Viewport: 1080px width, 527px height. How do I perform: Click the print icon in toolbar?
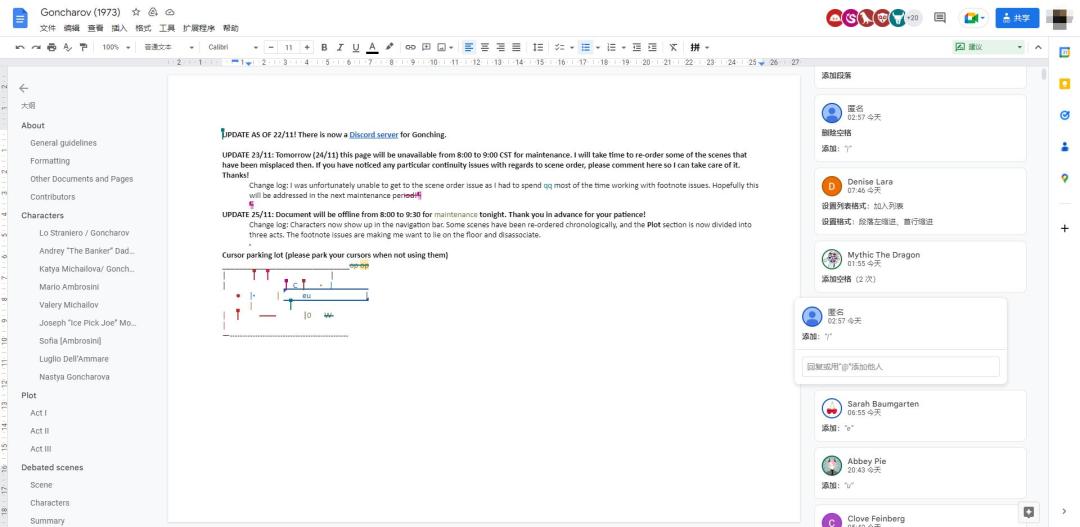51,47
